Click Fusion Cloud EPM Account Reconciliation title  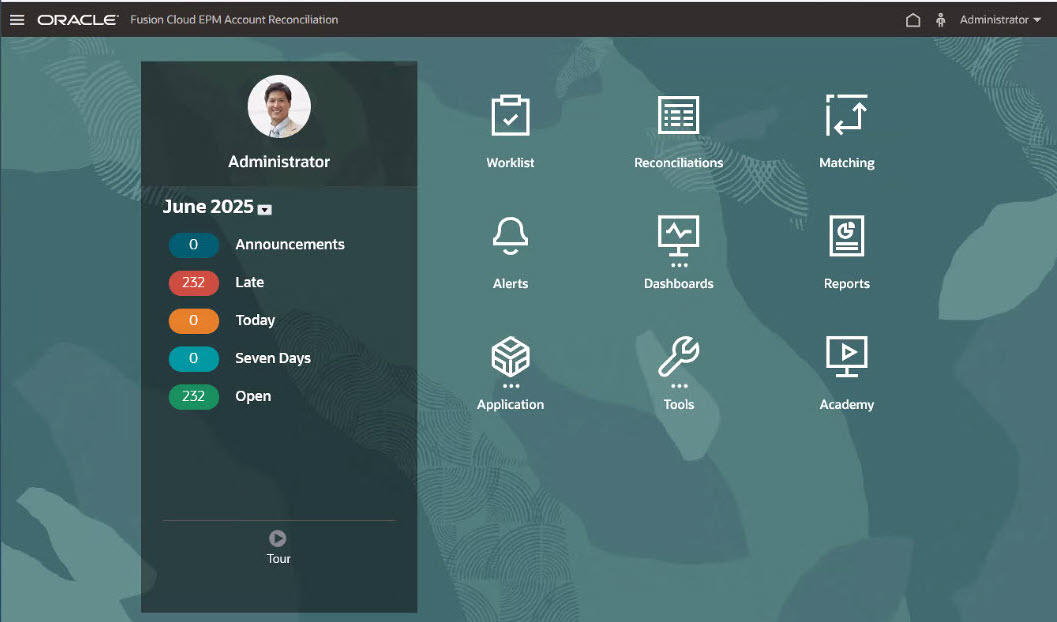(234, 20)
